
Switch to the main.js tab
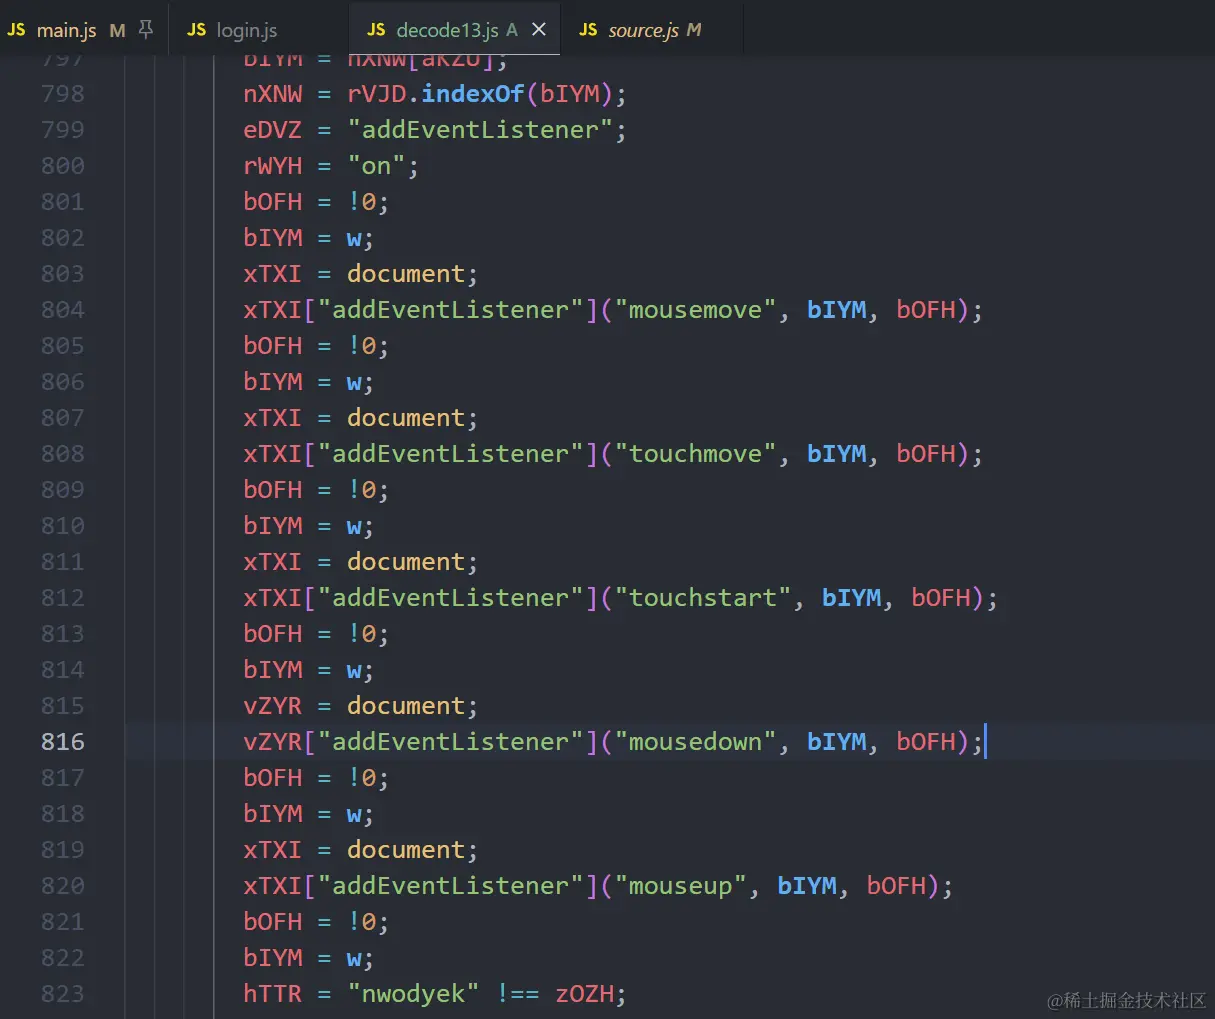click(x=83, y=30)
